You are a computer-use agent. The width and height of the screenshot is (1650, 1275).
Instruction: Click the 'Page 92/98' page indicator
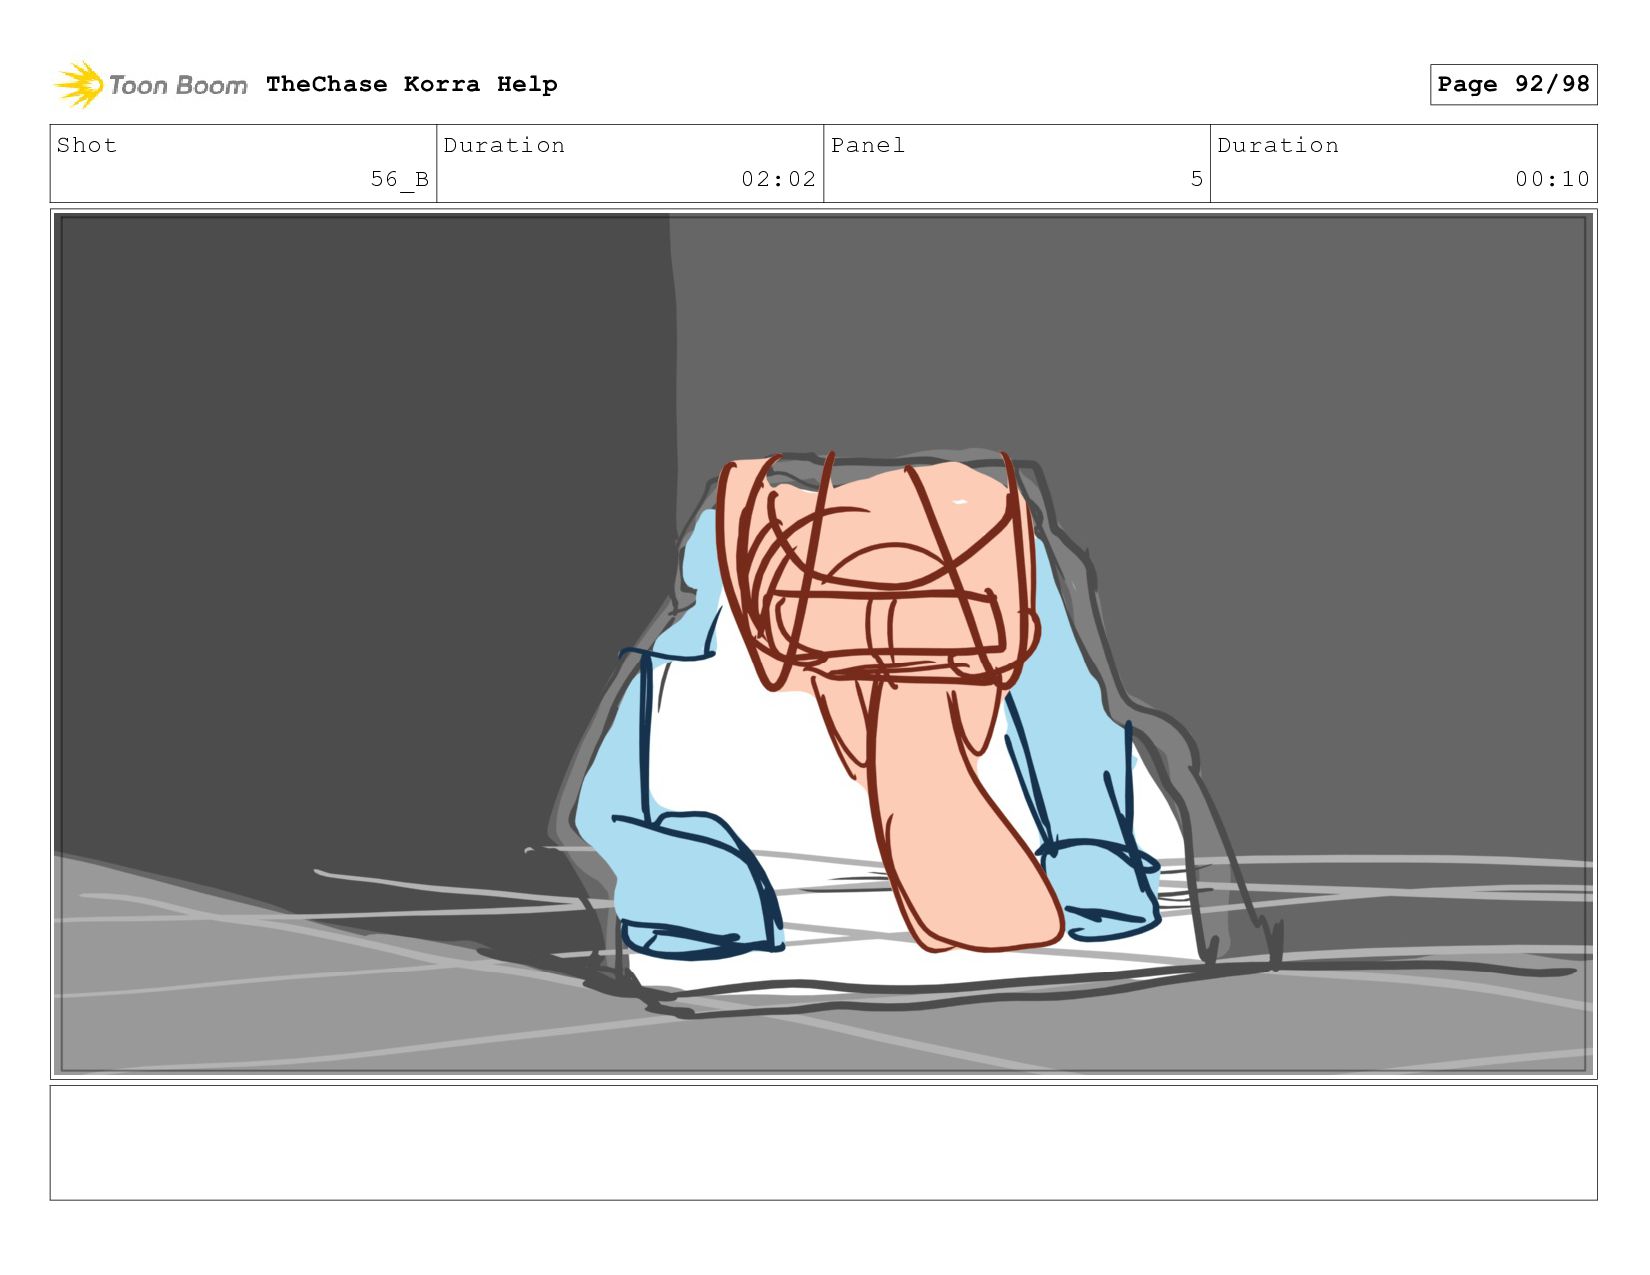pos(1513,84)
